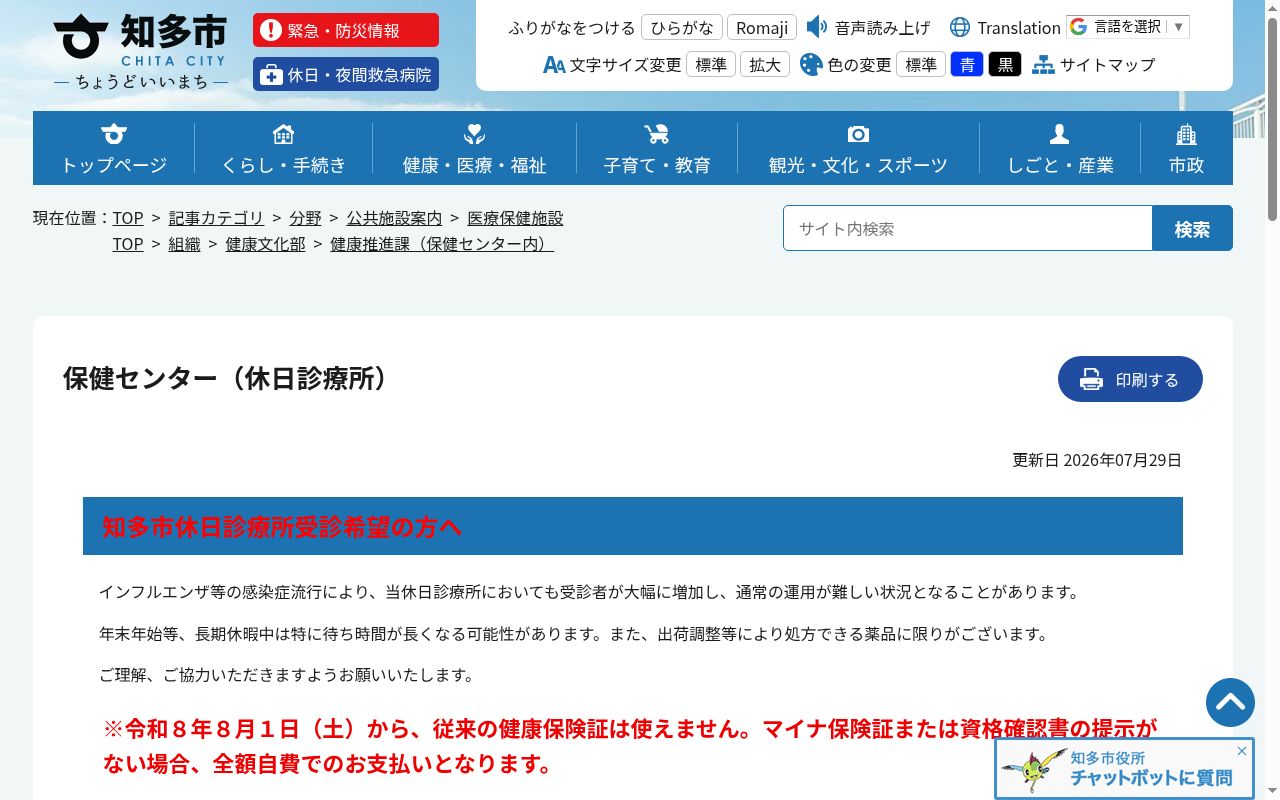Click the 健康推進課（保健センター内） breadcrumb link
Image resolution: width=1280 pixels, height=800 pixels.
442,244
